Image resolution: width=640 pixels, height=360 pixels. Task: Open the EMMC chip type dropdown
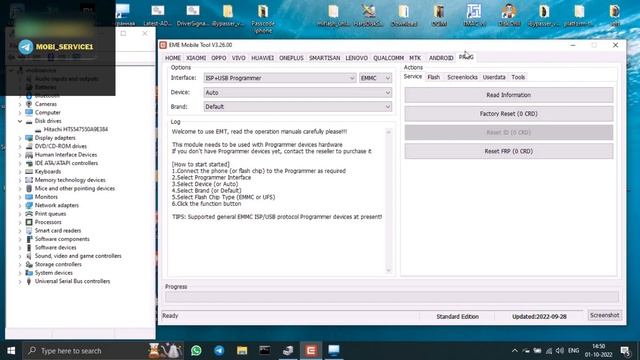[375, 78]
